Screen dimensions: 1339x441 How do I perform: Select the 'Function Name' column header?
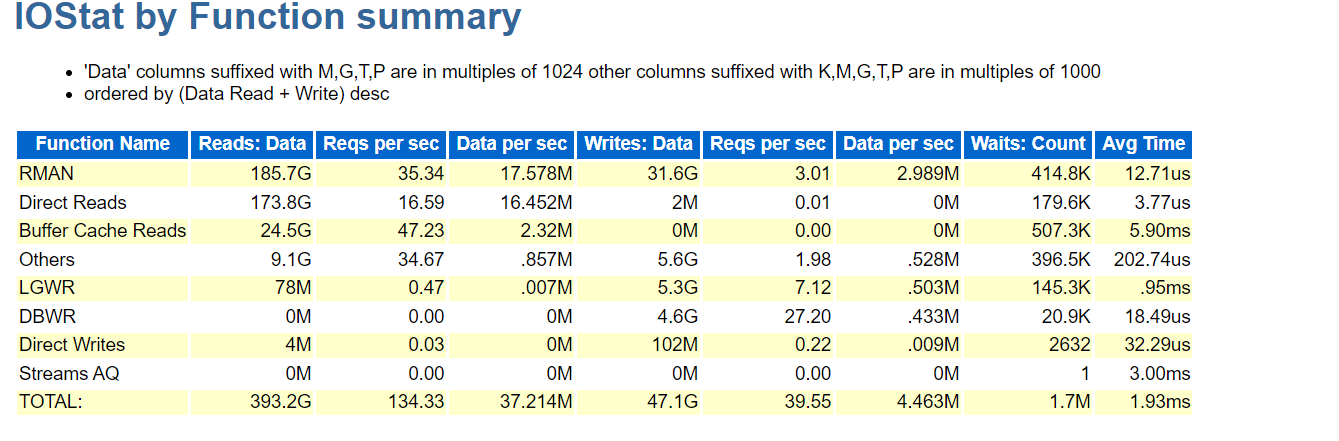[102, 144]
